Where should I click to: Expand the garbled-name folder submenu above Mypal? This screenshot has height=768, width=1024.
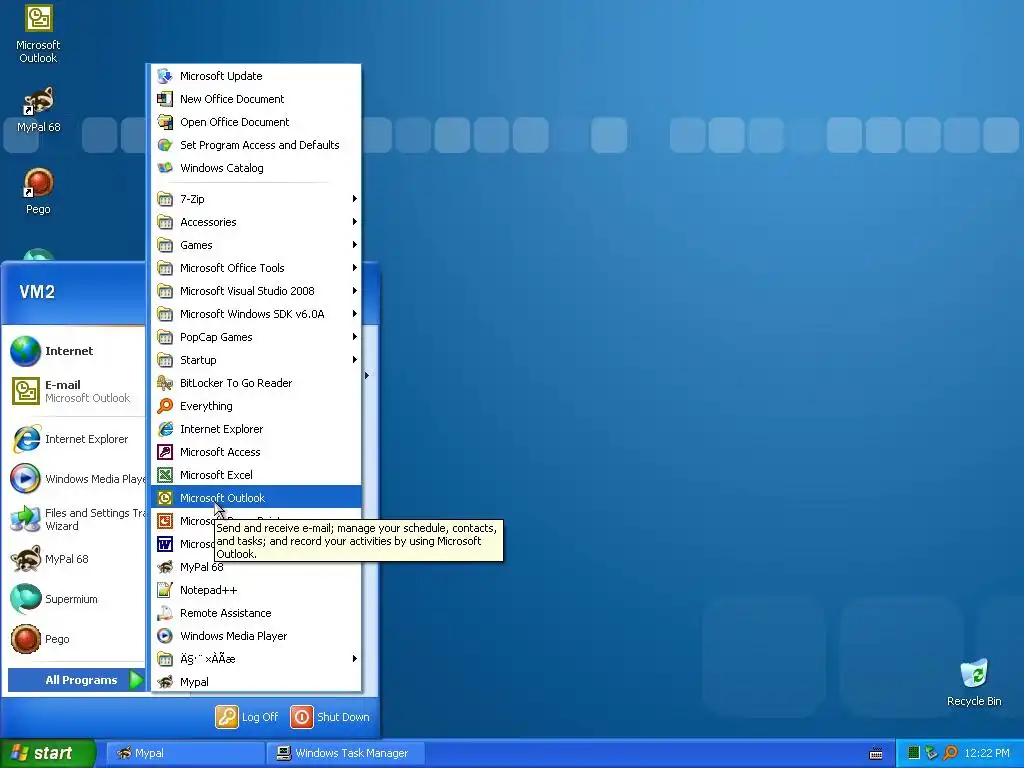point(256,658)
